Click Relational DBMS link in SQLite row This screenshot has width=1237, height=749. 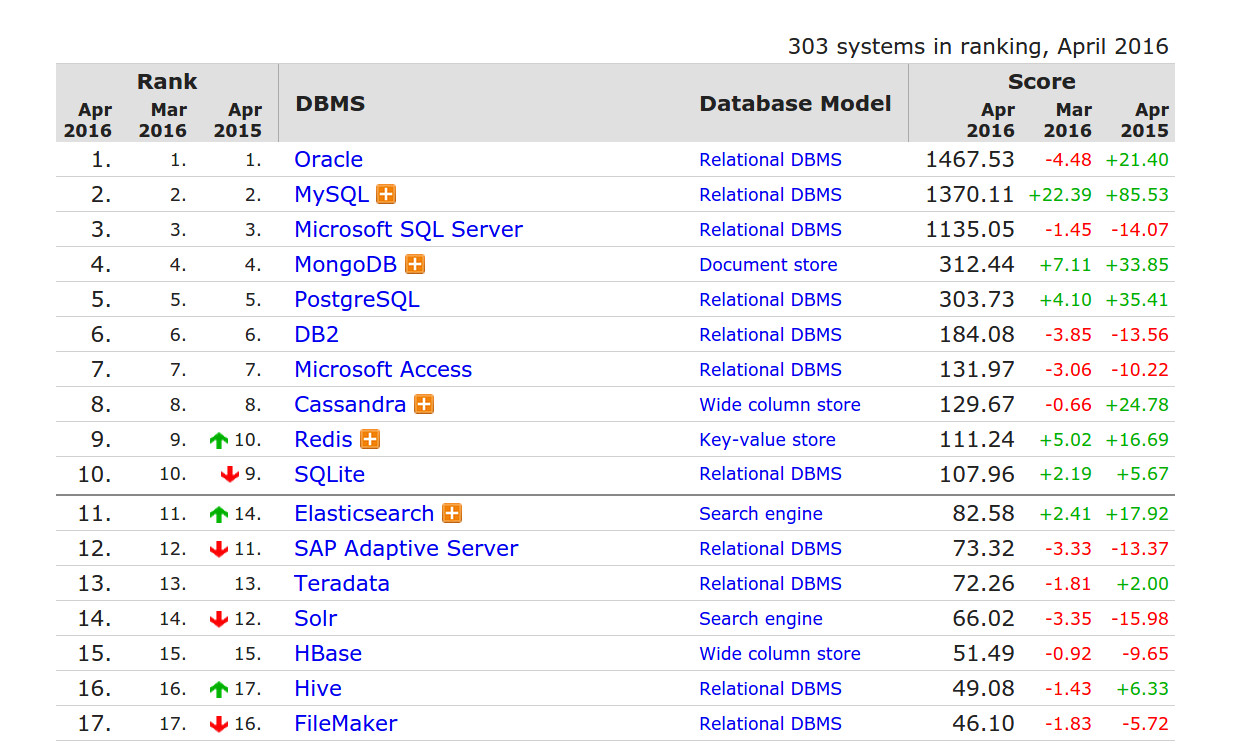pyautogui.click(x=770, y=474)
